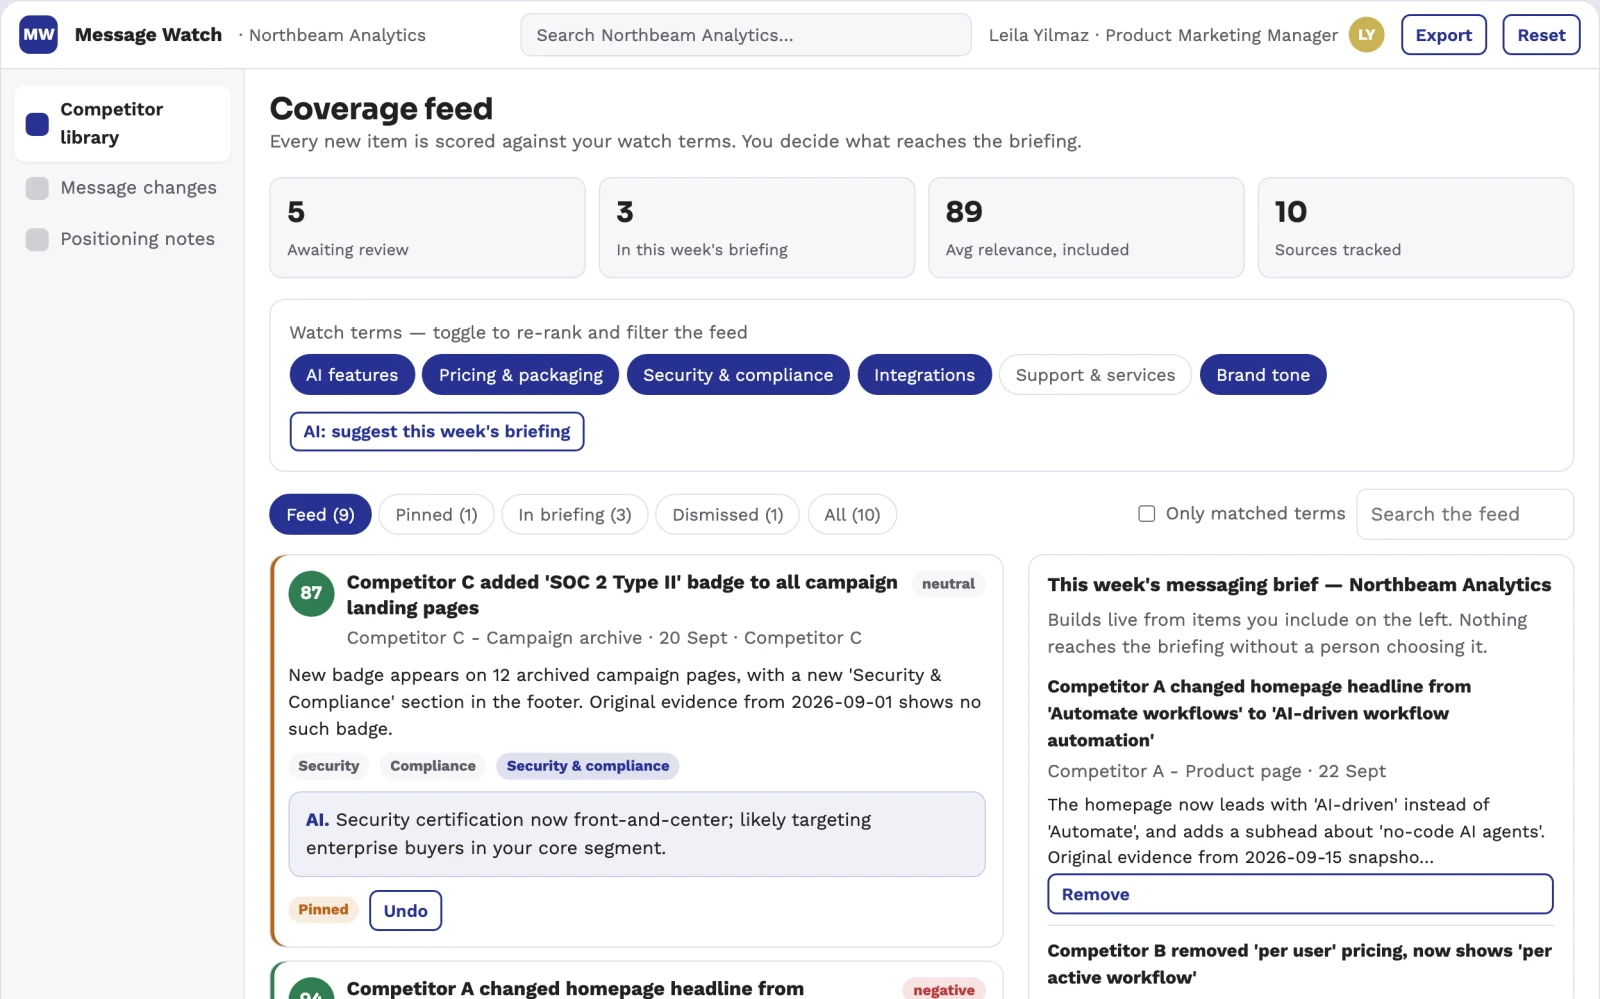Viewport: 1600px width, 999px height.
Task: Toggle the Security & compliance watch term chip
Action: (738, 375)
